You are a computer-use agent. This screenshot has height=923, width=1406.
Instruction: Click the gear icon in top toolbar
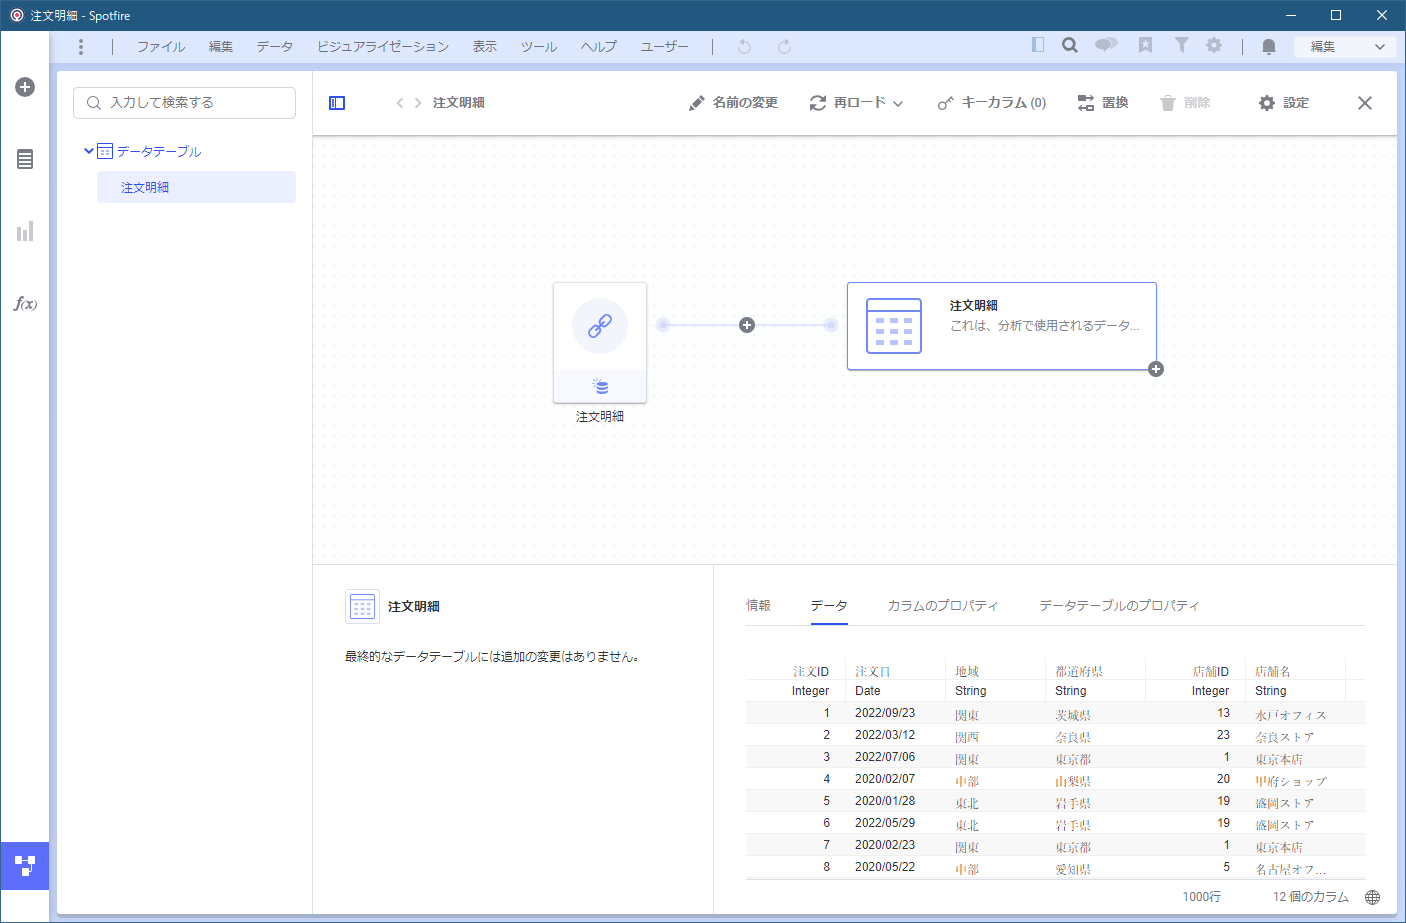(1214, 45)
